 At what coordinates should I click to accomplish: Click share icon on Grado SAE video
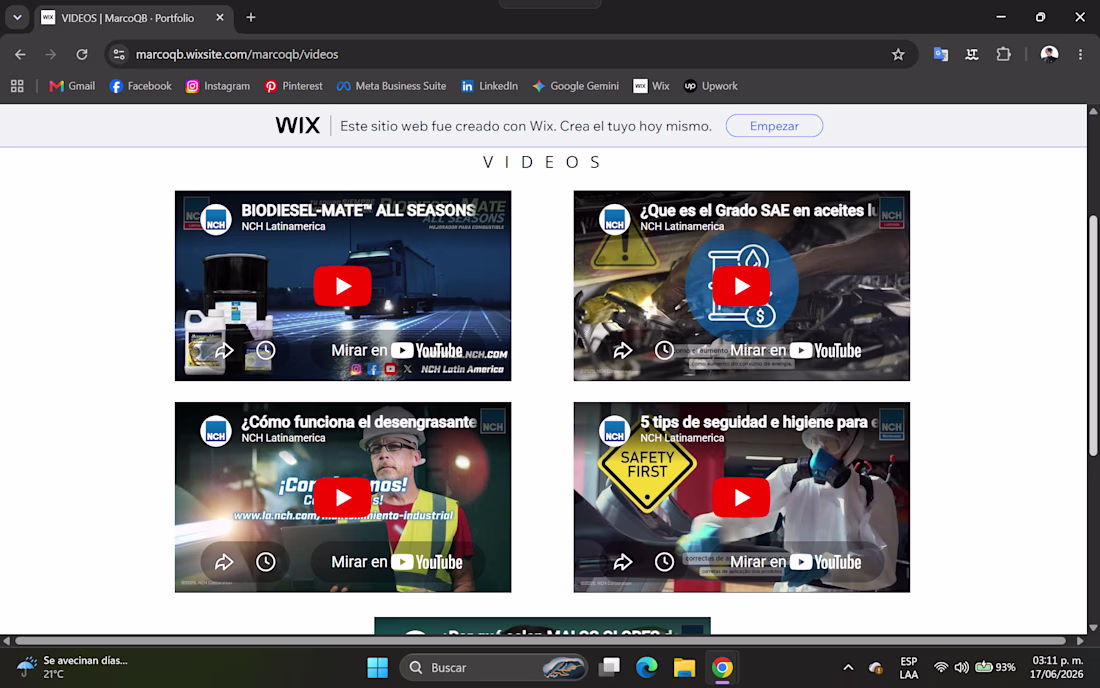point(622,351)
